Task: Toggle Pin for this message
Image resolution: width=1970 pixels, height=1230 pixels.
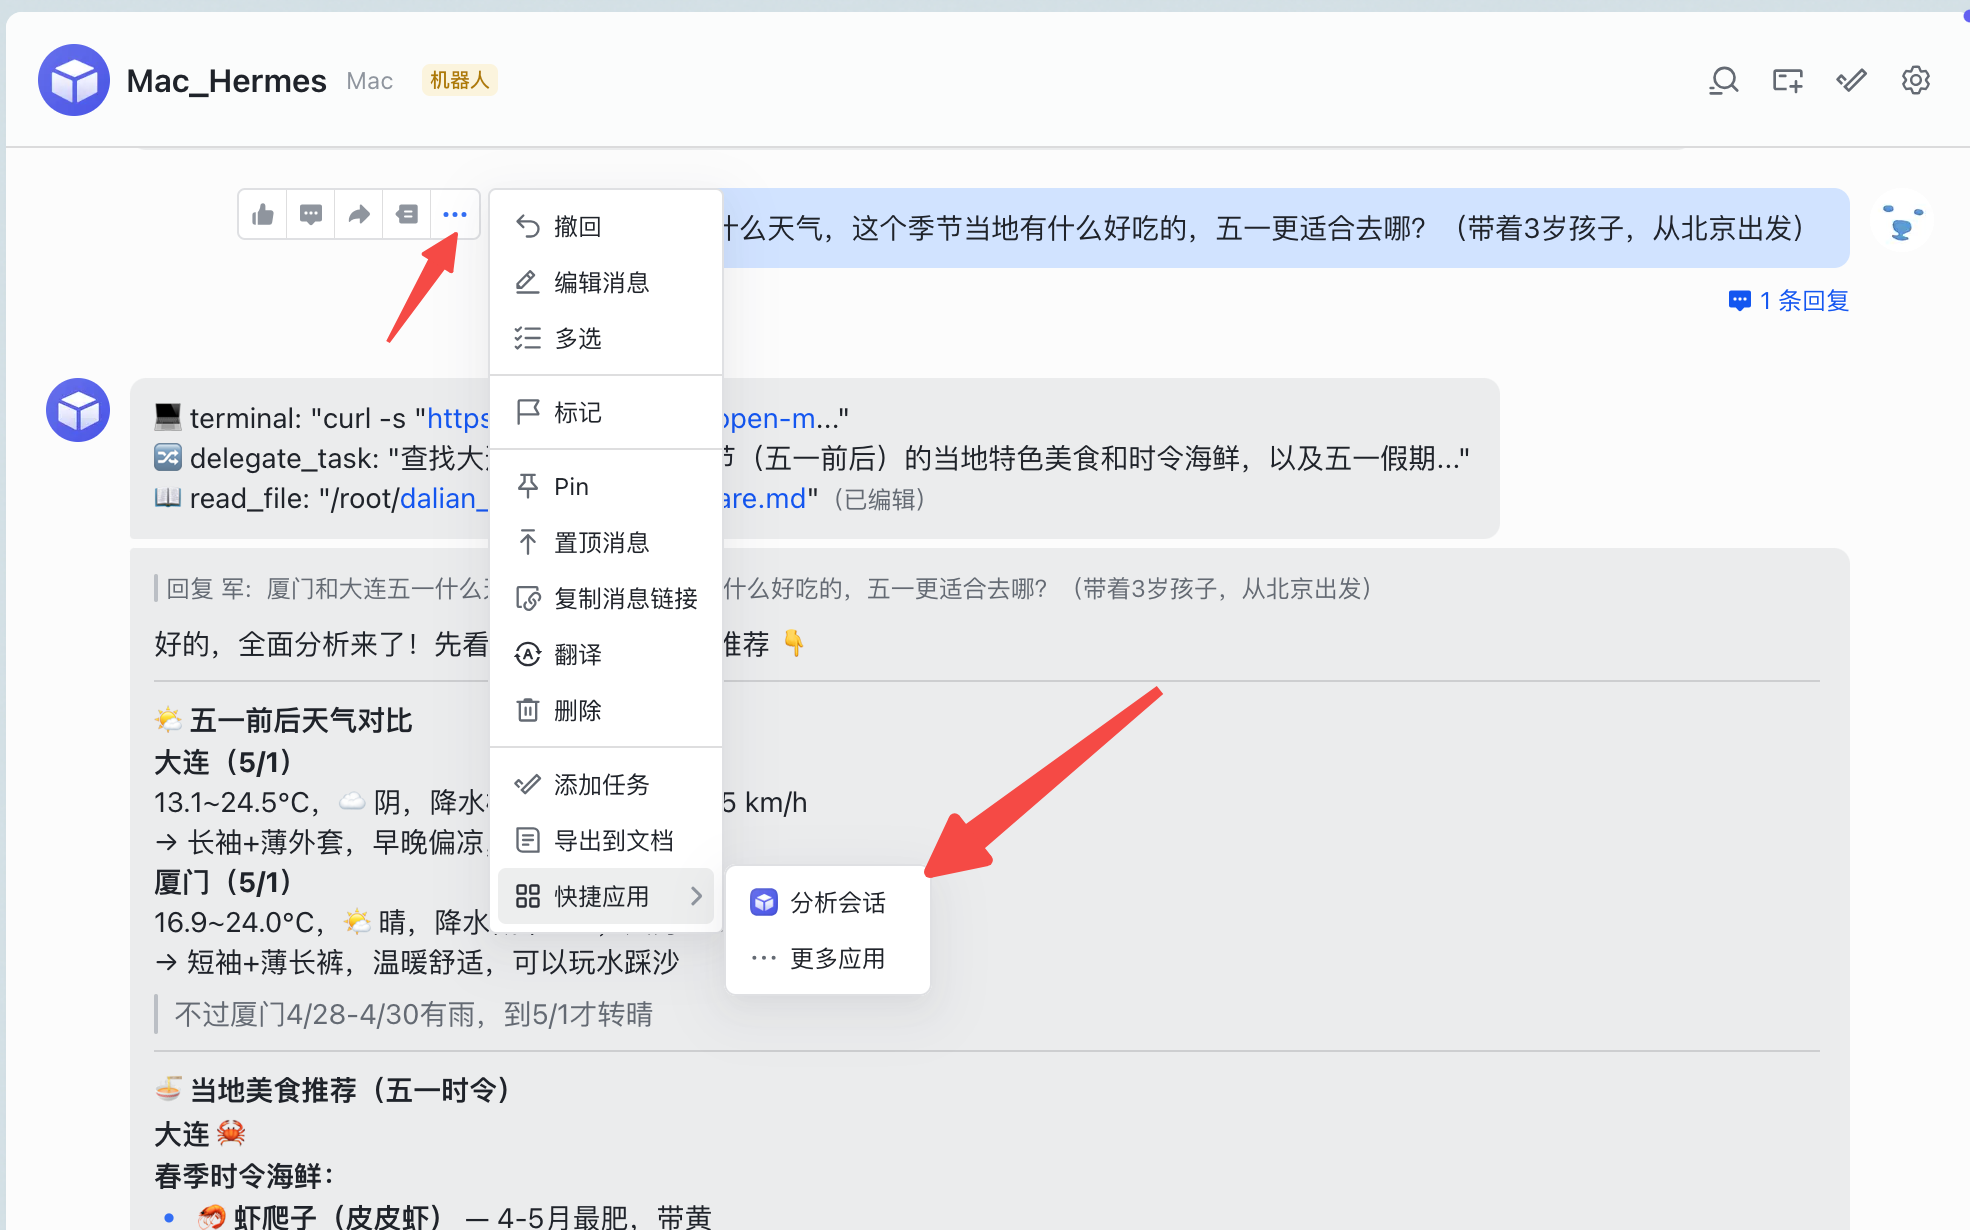Action: coord(571,487)
